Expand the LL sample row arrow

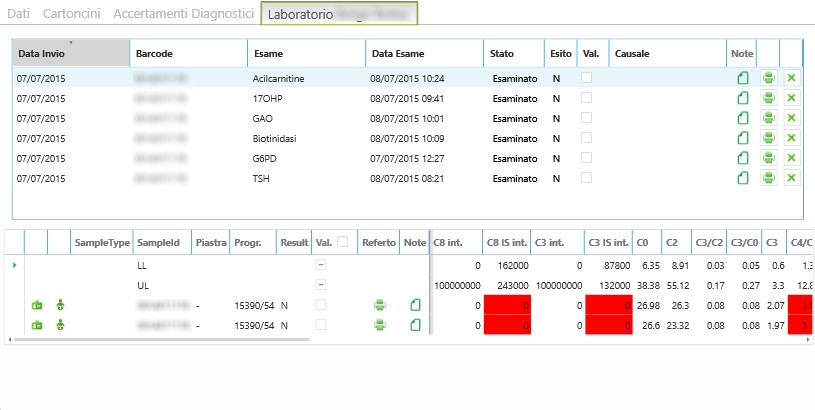(13, 265)
